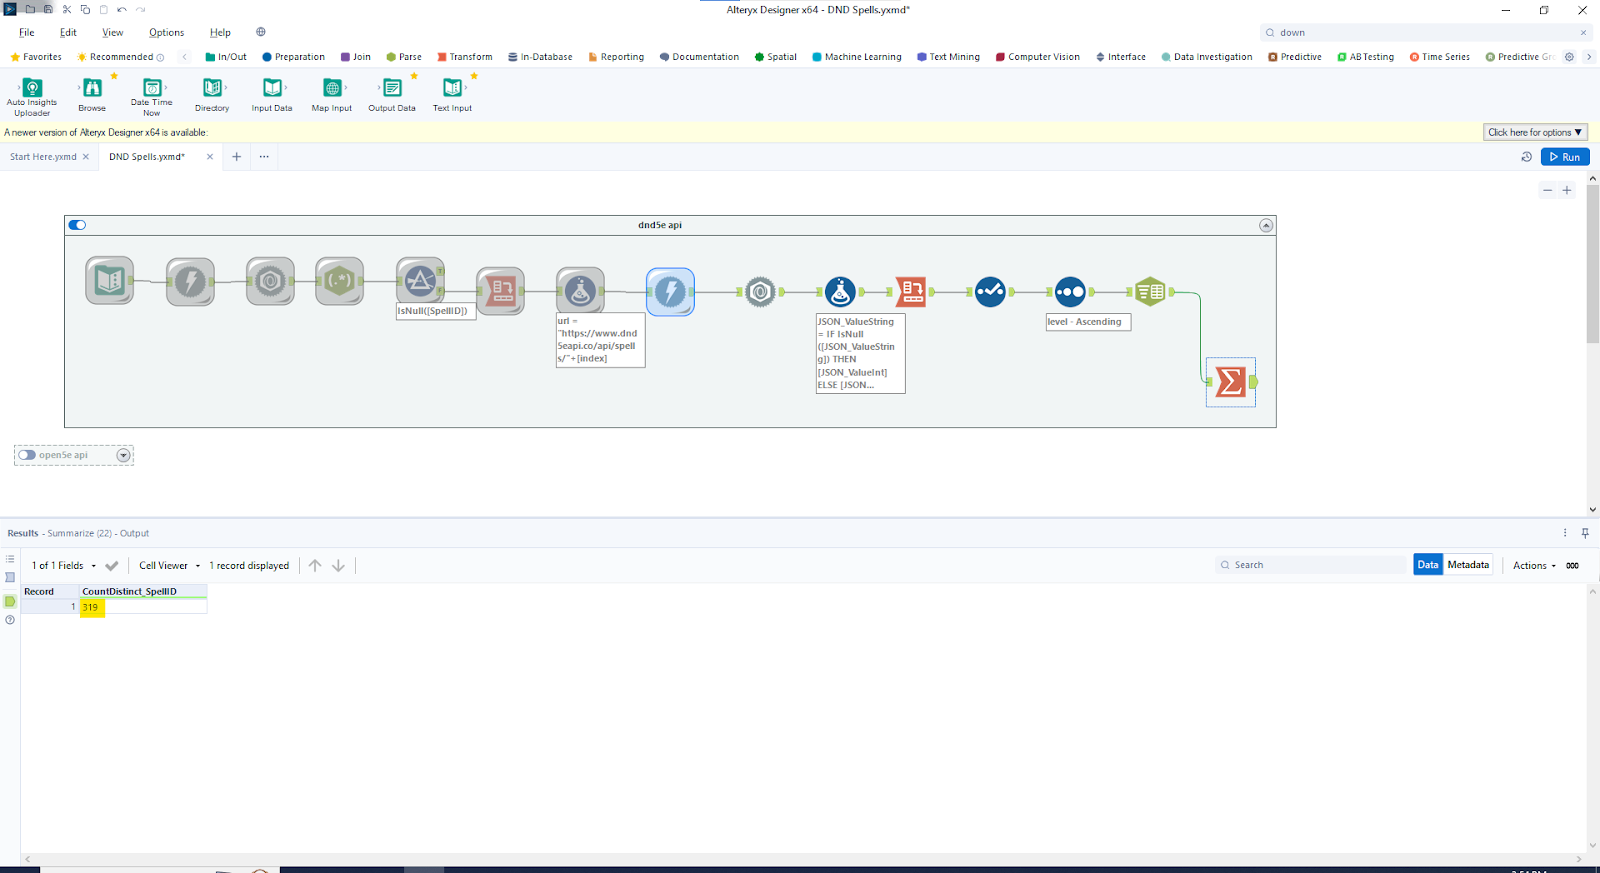Click the Summarize tool on canvas
This screenshot has width=1600, height=873.
point(1231,382)
